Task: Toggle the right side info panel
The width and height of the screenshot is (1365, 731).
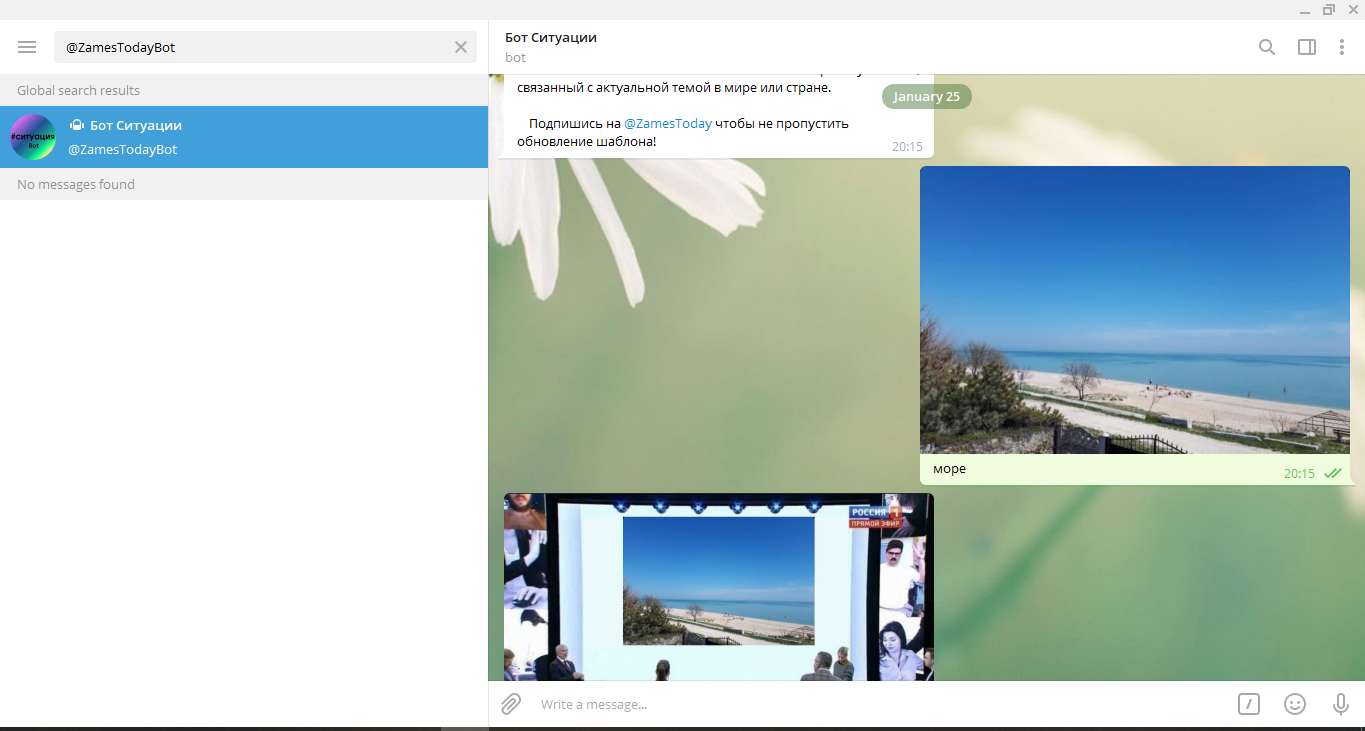Action: click(1306, 47)
